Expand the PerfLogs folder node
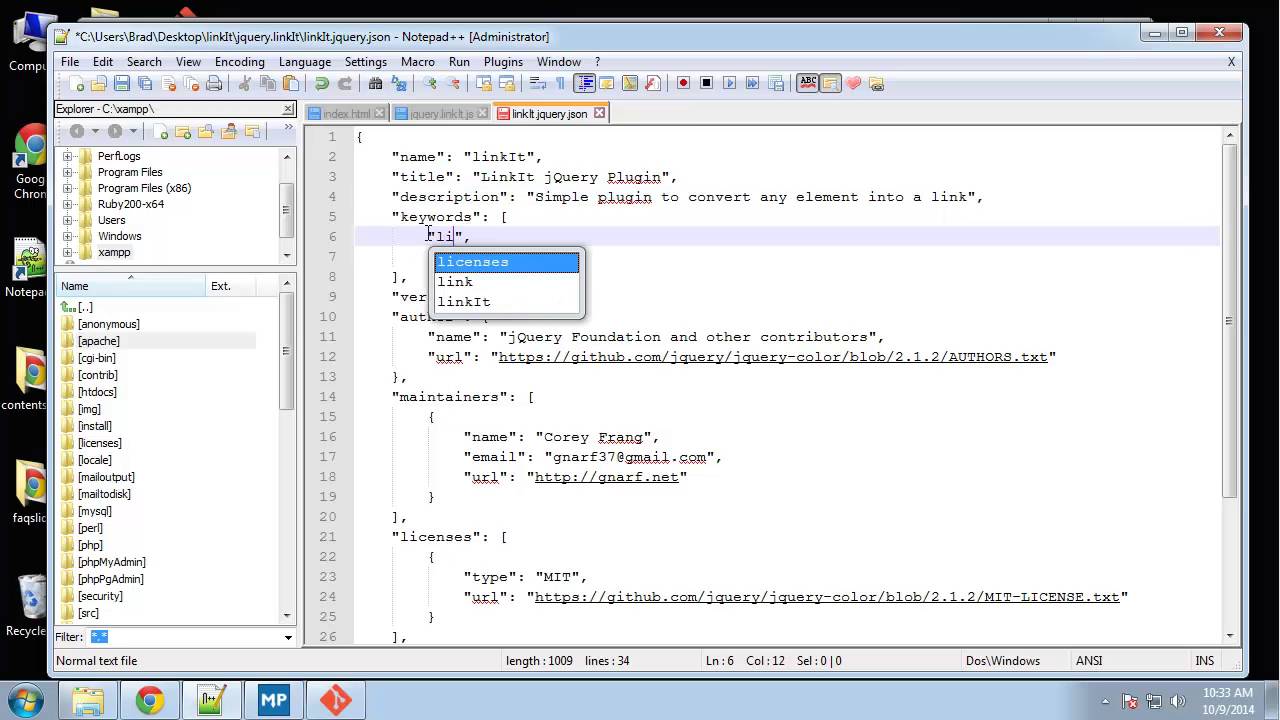Image resolution: width=1280 pixels, height=720 pixels. 67,156
